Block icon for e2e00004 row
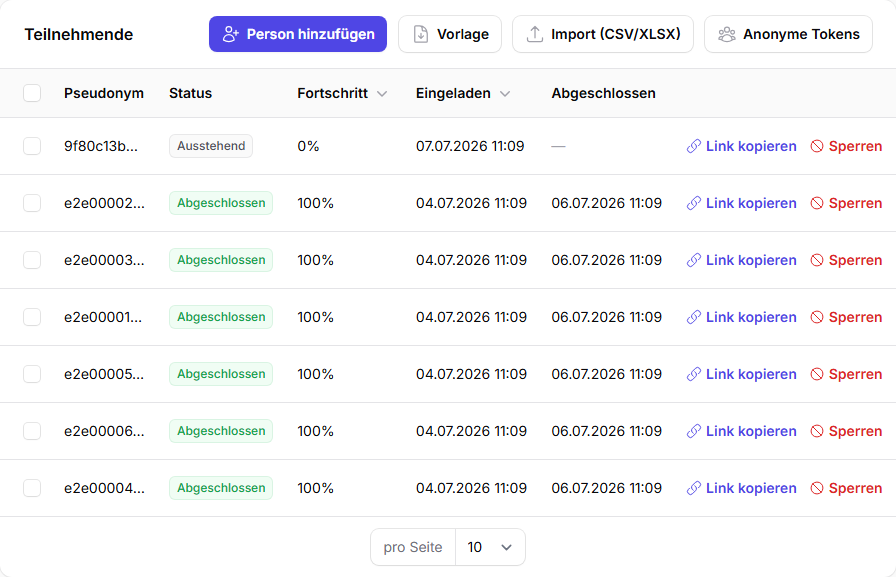The image size is (896, 577). (817, 488)
